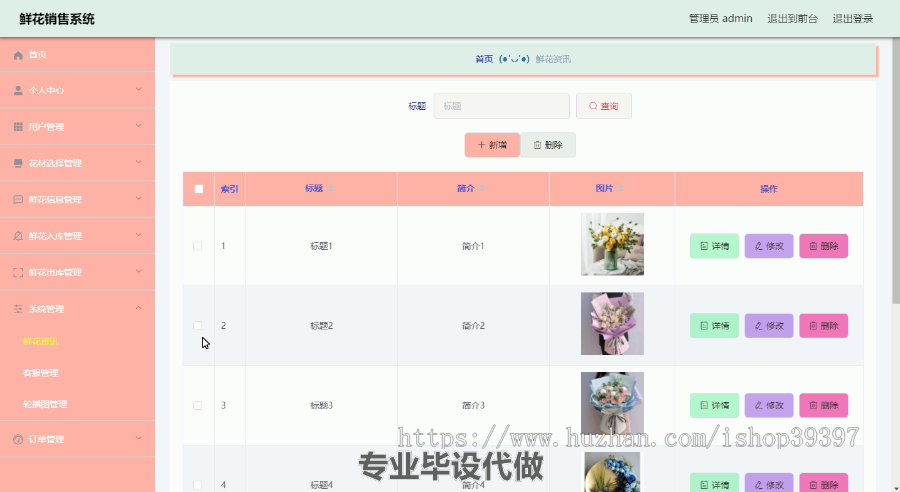Expand 订单管理 menu chevron
900x492 pixels.
[138, 438]
